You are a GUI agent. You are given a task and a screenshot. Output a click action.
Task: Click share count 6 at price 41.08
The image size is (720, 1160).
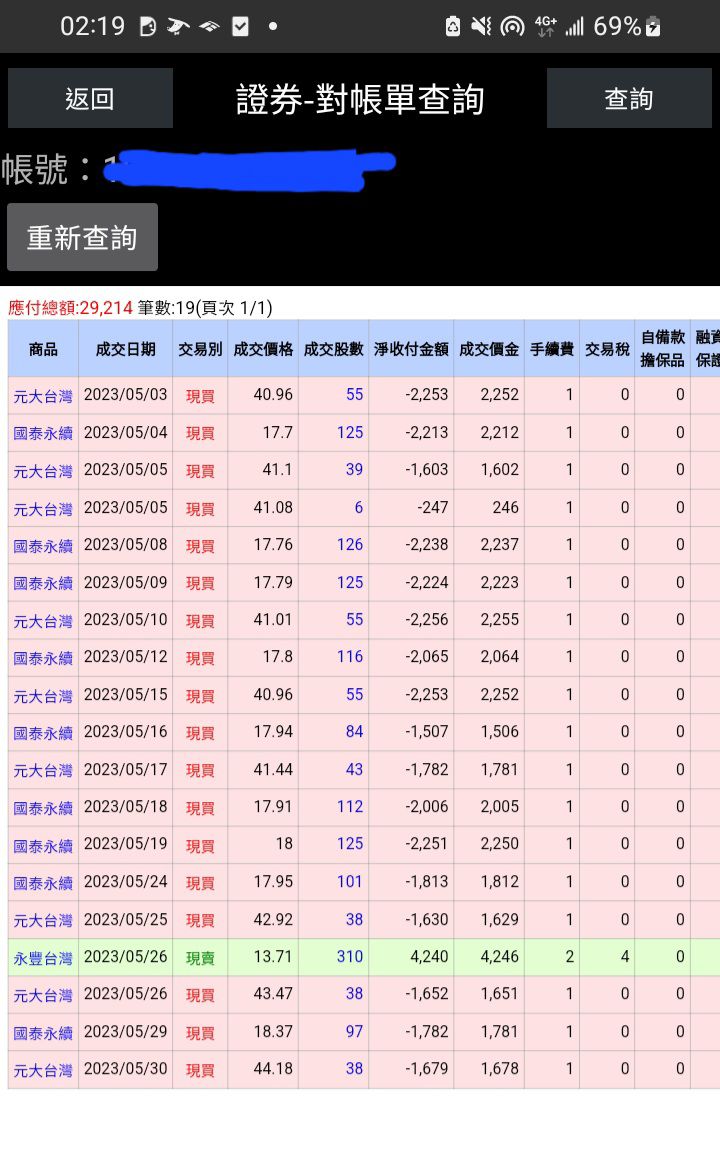[358, 508]
